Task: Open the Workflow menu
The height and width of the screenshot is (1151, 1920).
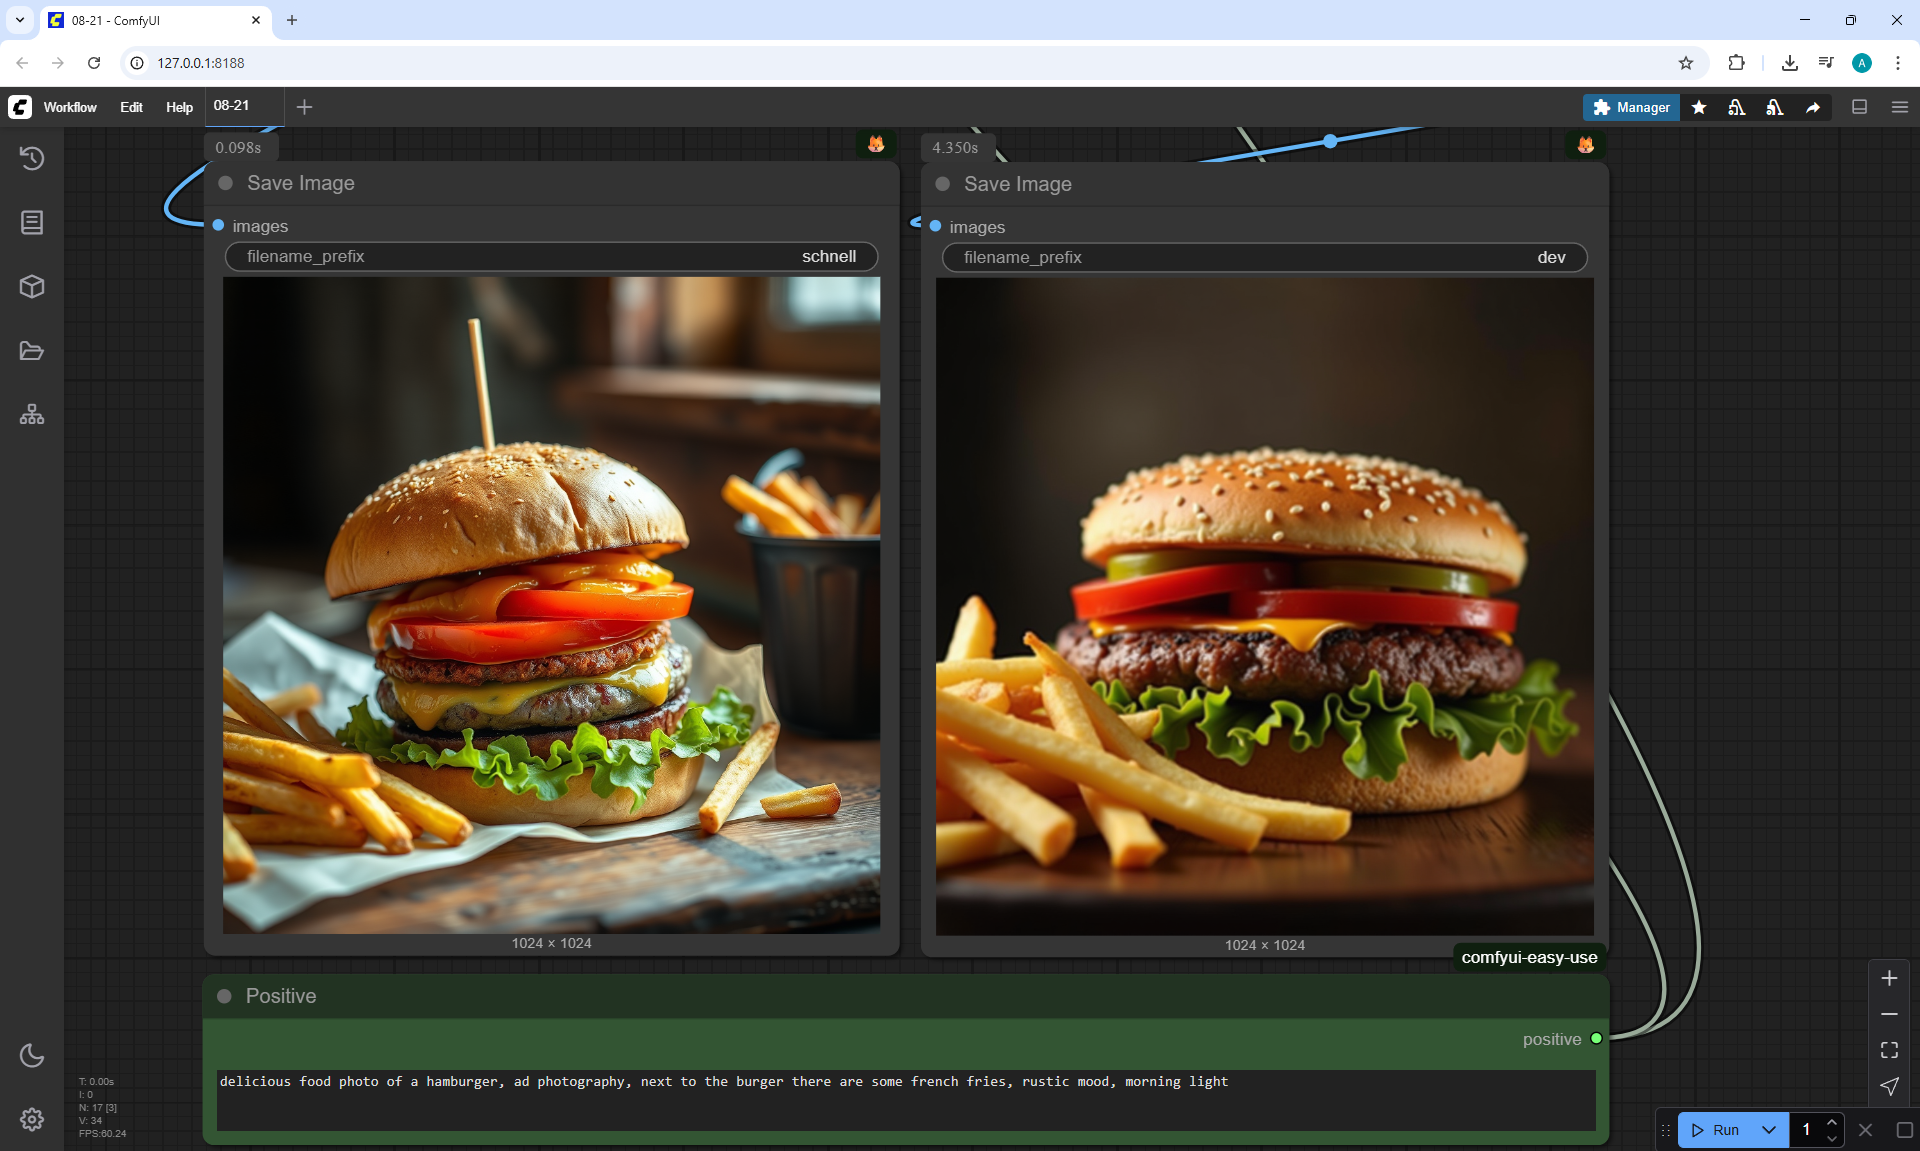Action: [70, 107]
